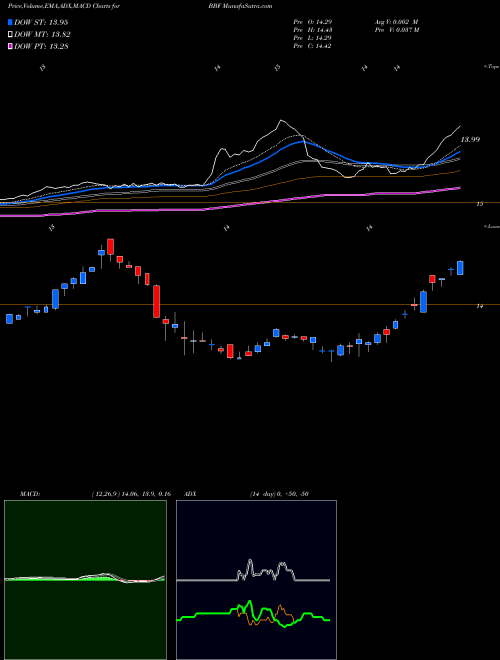Select the 'DOW ST: 13.93' legend text
This screenshot has height=660, width=500.
click(41, 23)
